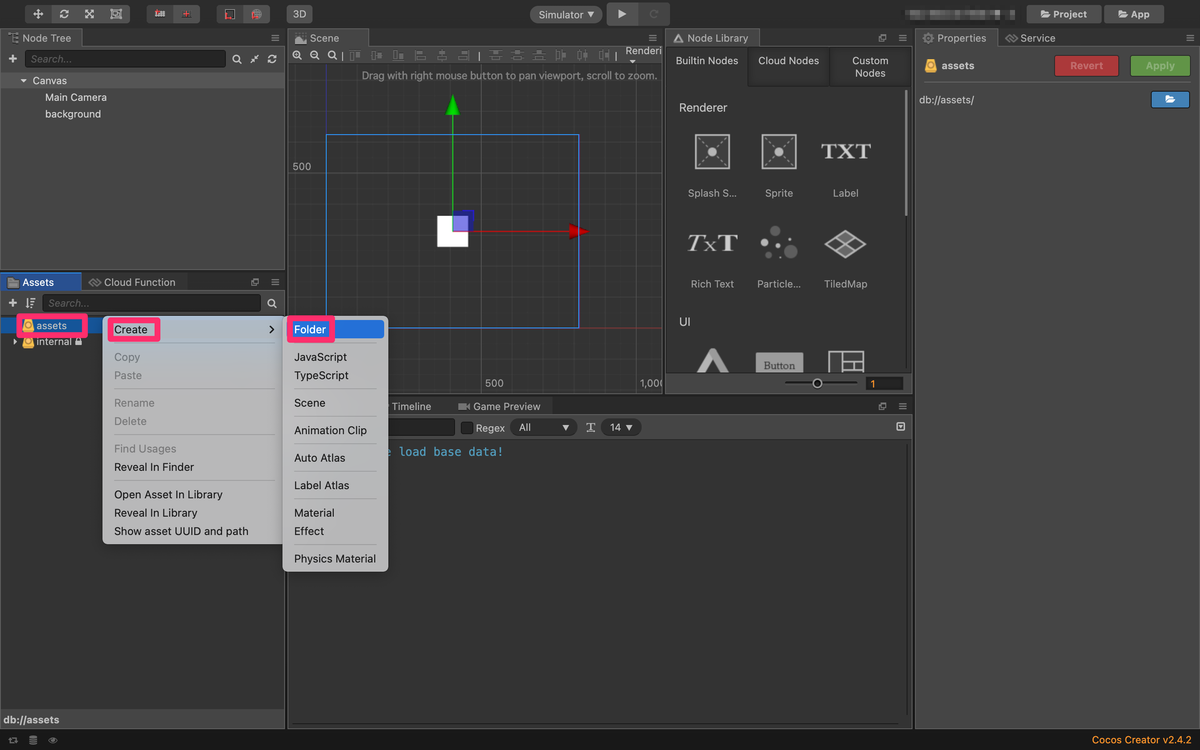Focus the Node Tree search field
This screenshot has height=750, width=1200.
(126, 59)
